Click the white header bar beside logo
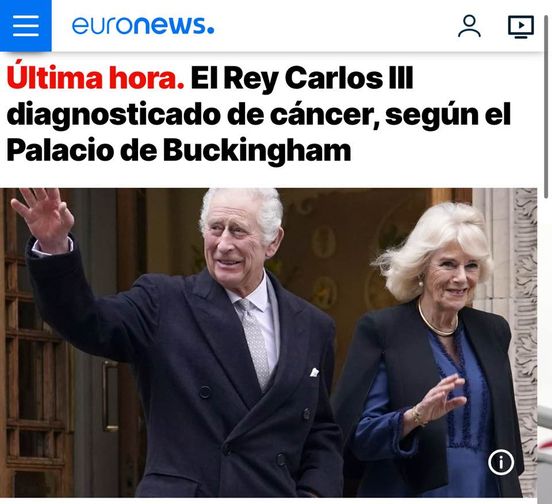The width and height of the screenshot is (552, 504). tap(334, 26)
